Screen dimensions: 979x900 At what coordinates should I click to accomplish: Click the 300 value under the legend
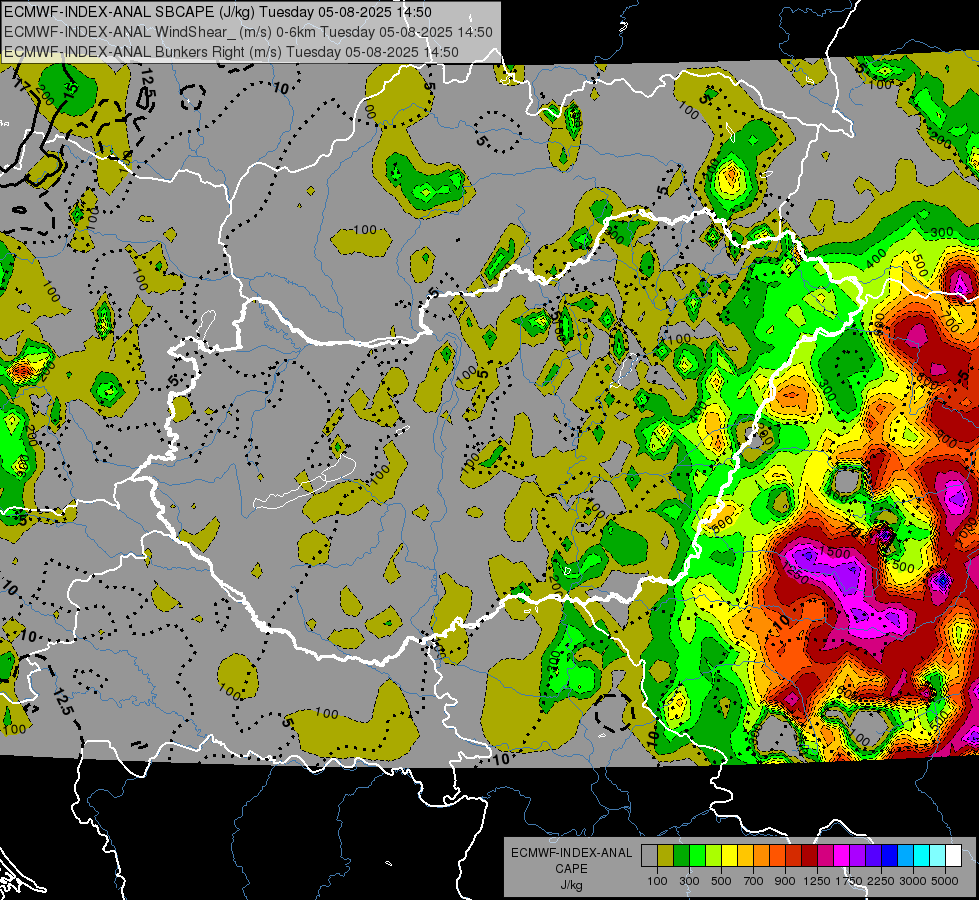(x=689, y=881)
